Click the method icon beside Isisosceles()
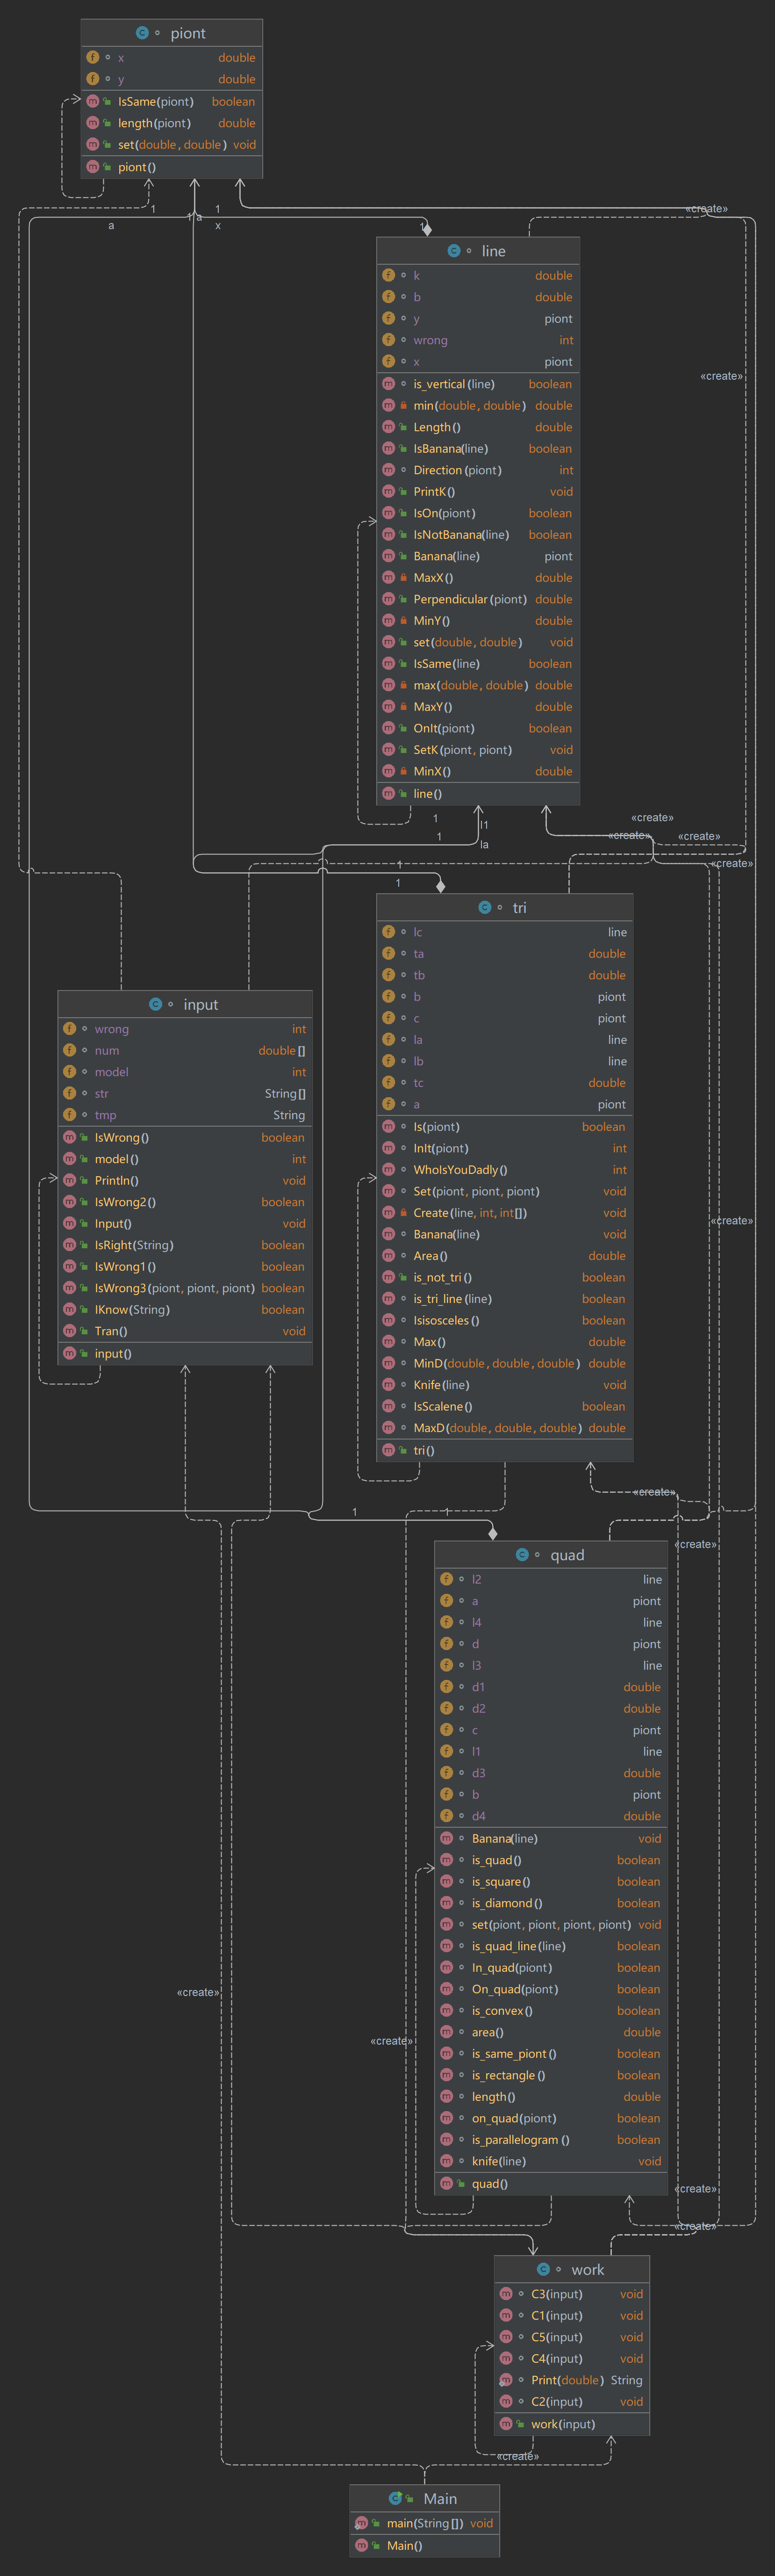 (x=388, y=1320)
